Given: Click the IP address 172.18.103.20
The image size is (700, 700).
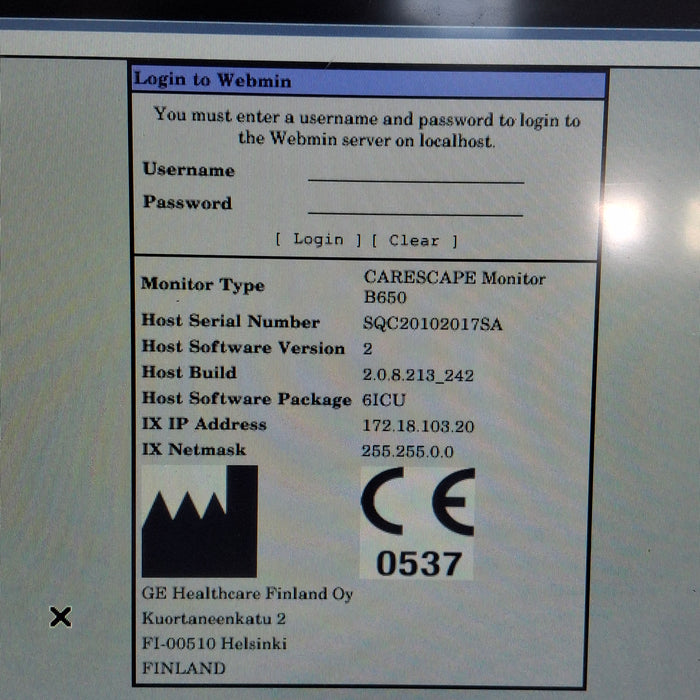Looking at the screenshot, I should click(x=418, y=426).
